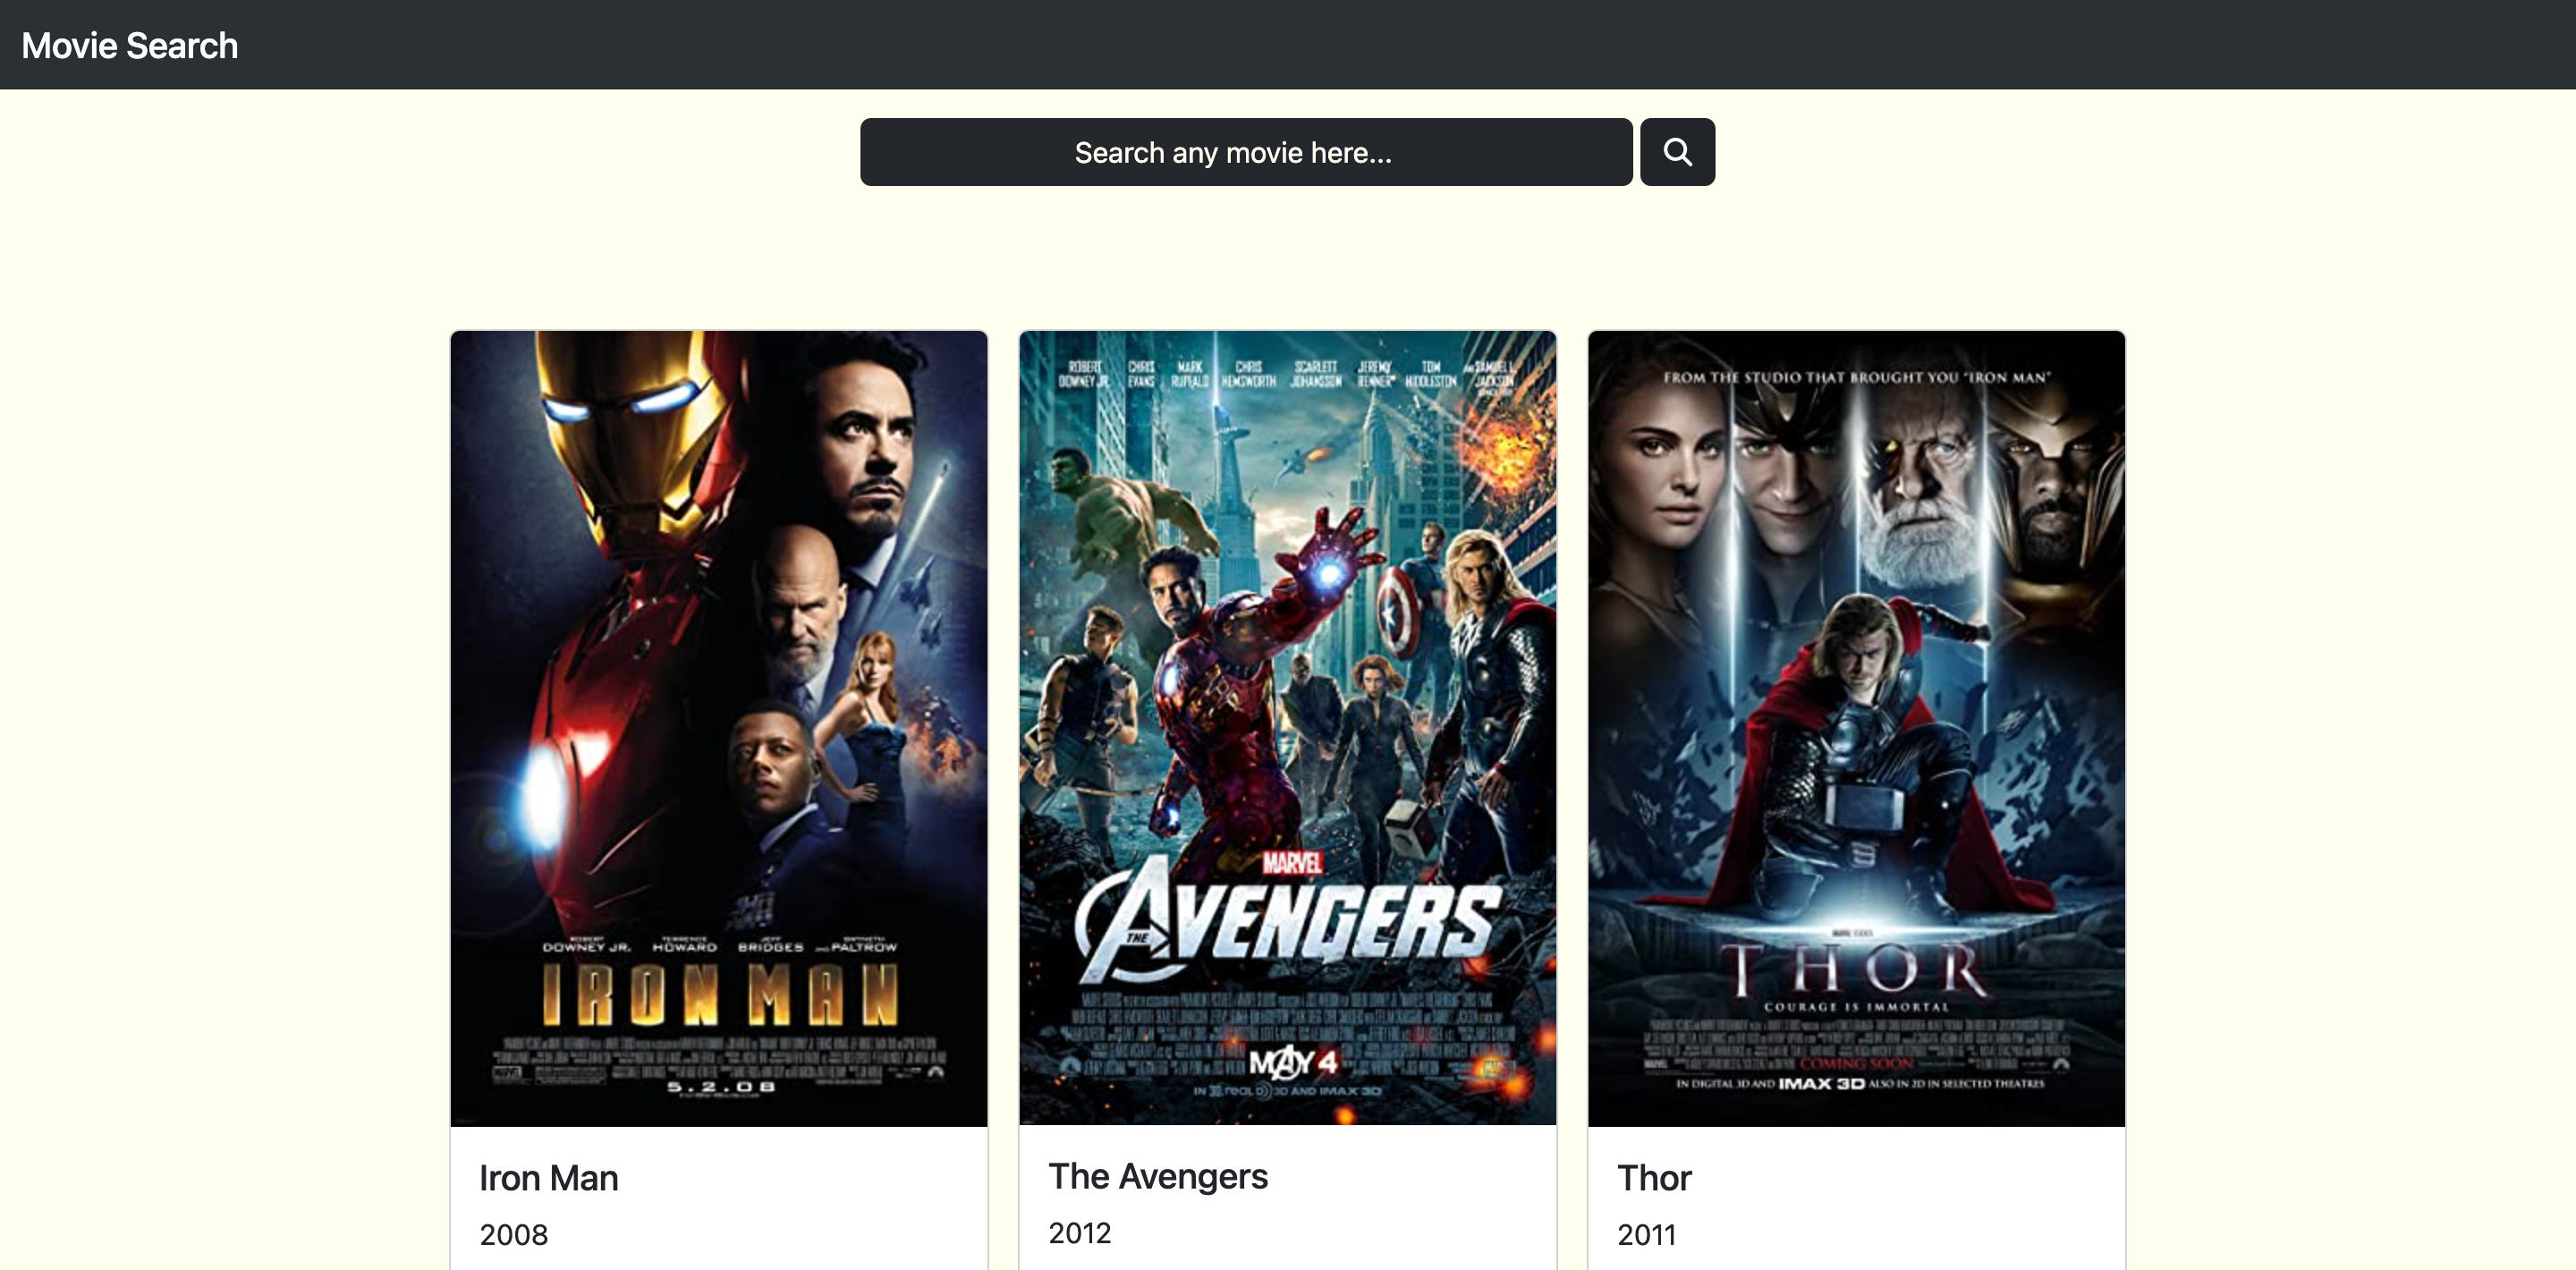2576x1270 pixels.
Task: Click the 'MAY 4' release date
Action: (x=1293, y=1062)
